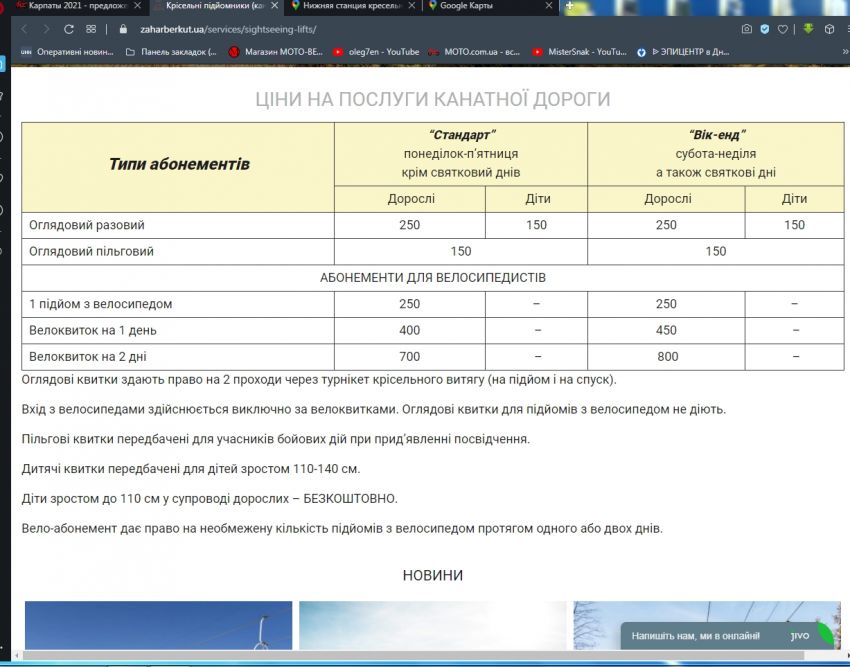This screenshot has height=667, width=850.
Task: Reload the current page
Action: pyautogui.click(x=68, y=29)
